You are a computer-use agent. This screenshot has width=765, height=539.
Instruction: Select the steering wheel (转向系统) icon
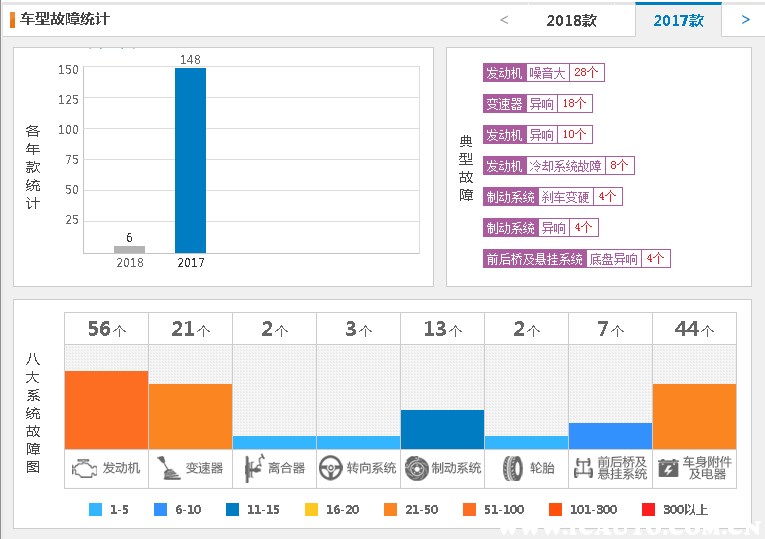(x=331, y=467)
